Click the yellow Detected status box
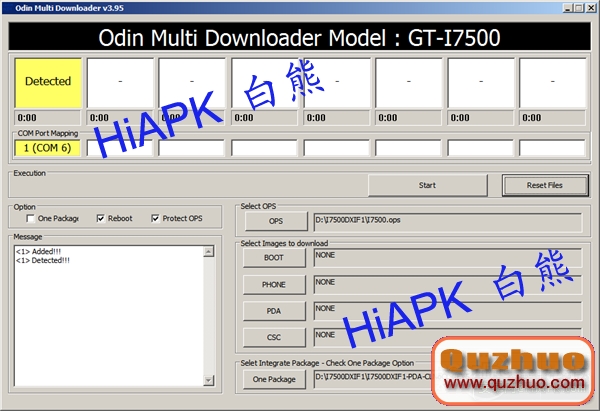The image size is (600, 411). [x=48, y=83]
